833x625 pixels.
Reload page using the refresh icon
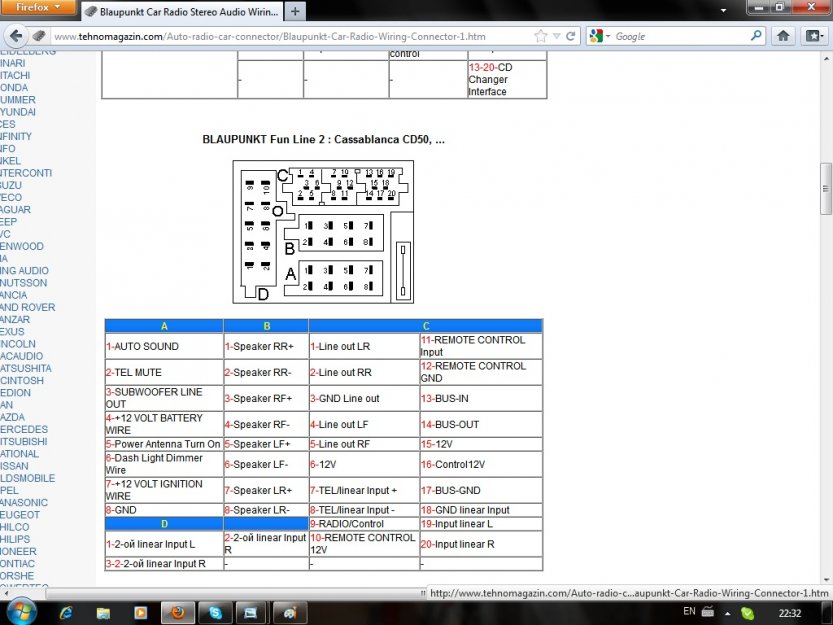(x=569, y=36)
